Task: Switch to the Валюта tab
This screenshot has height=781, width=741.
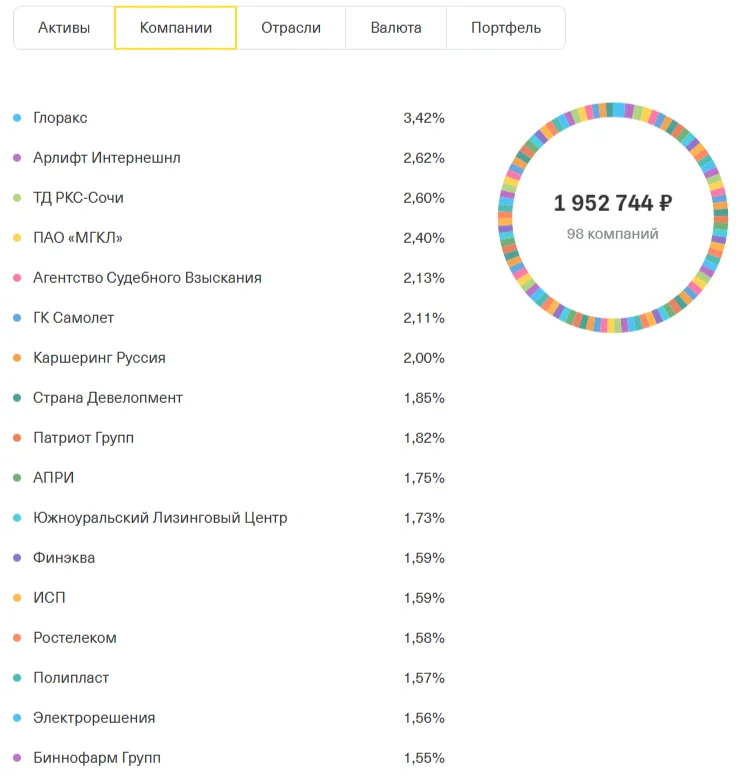Action: pos(396,28)
